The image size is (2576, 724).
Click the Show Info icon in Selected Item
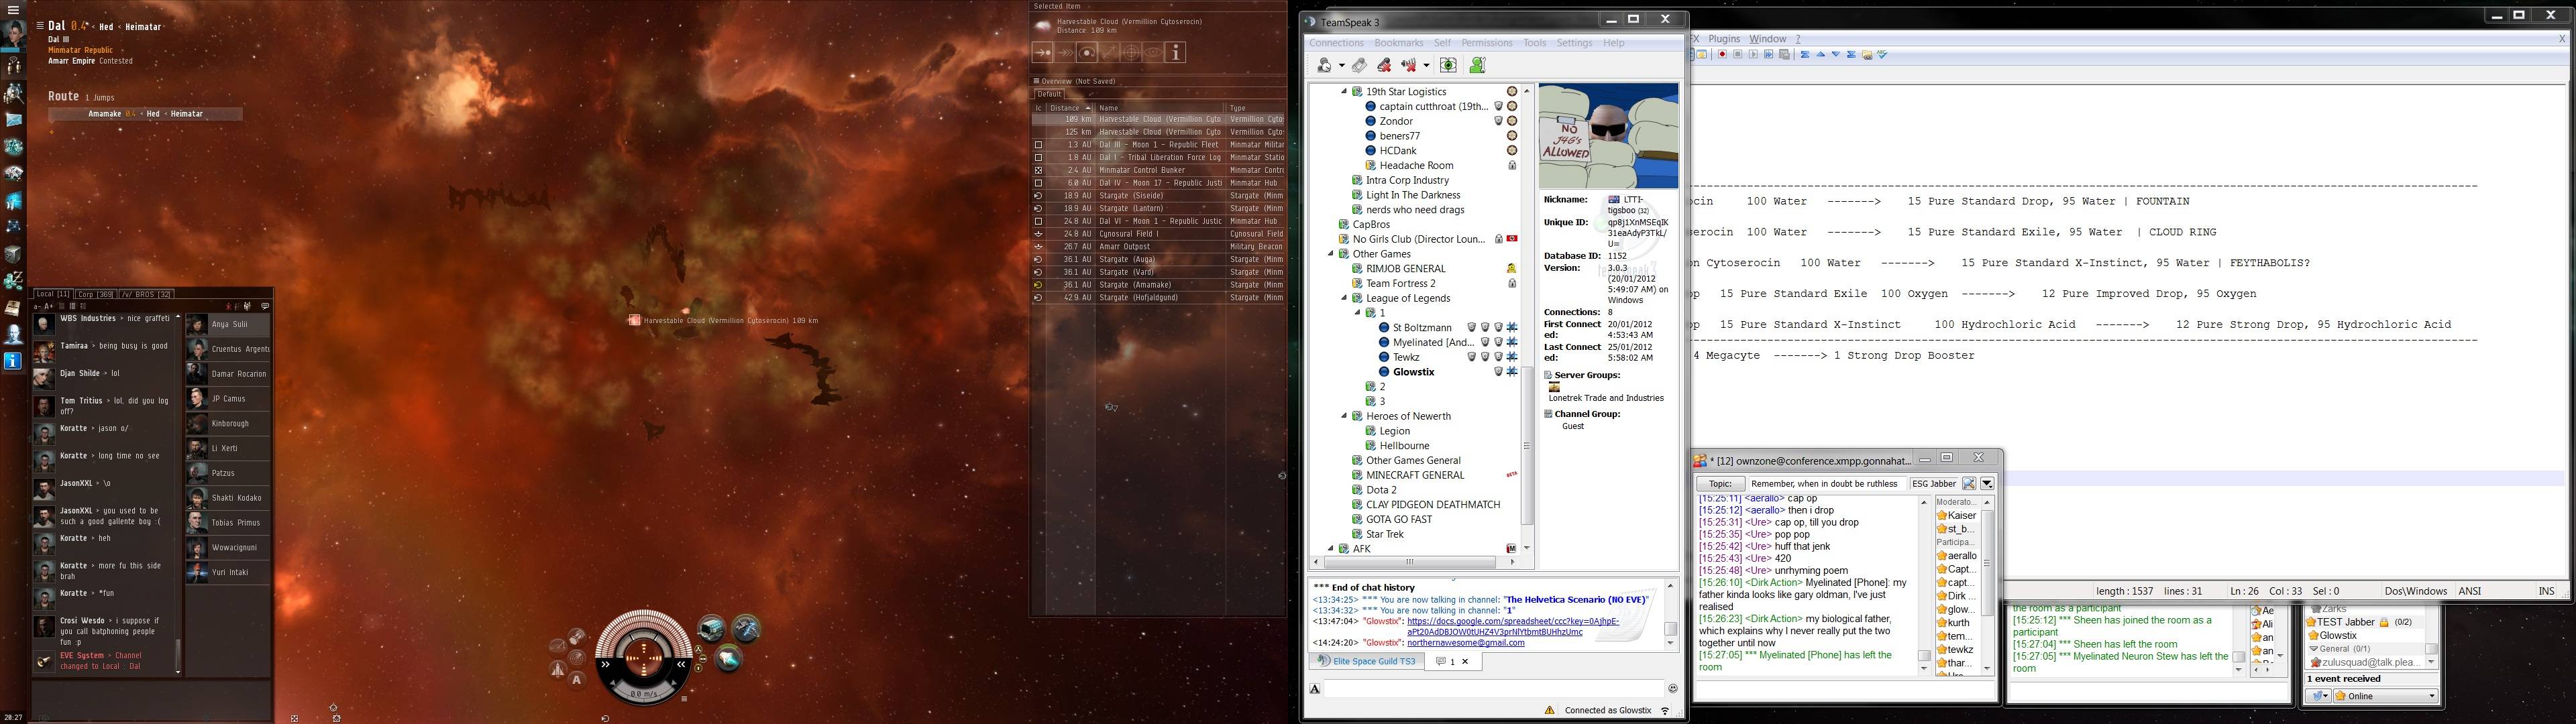[x=1176, y=52]
